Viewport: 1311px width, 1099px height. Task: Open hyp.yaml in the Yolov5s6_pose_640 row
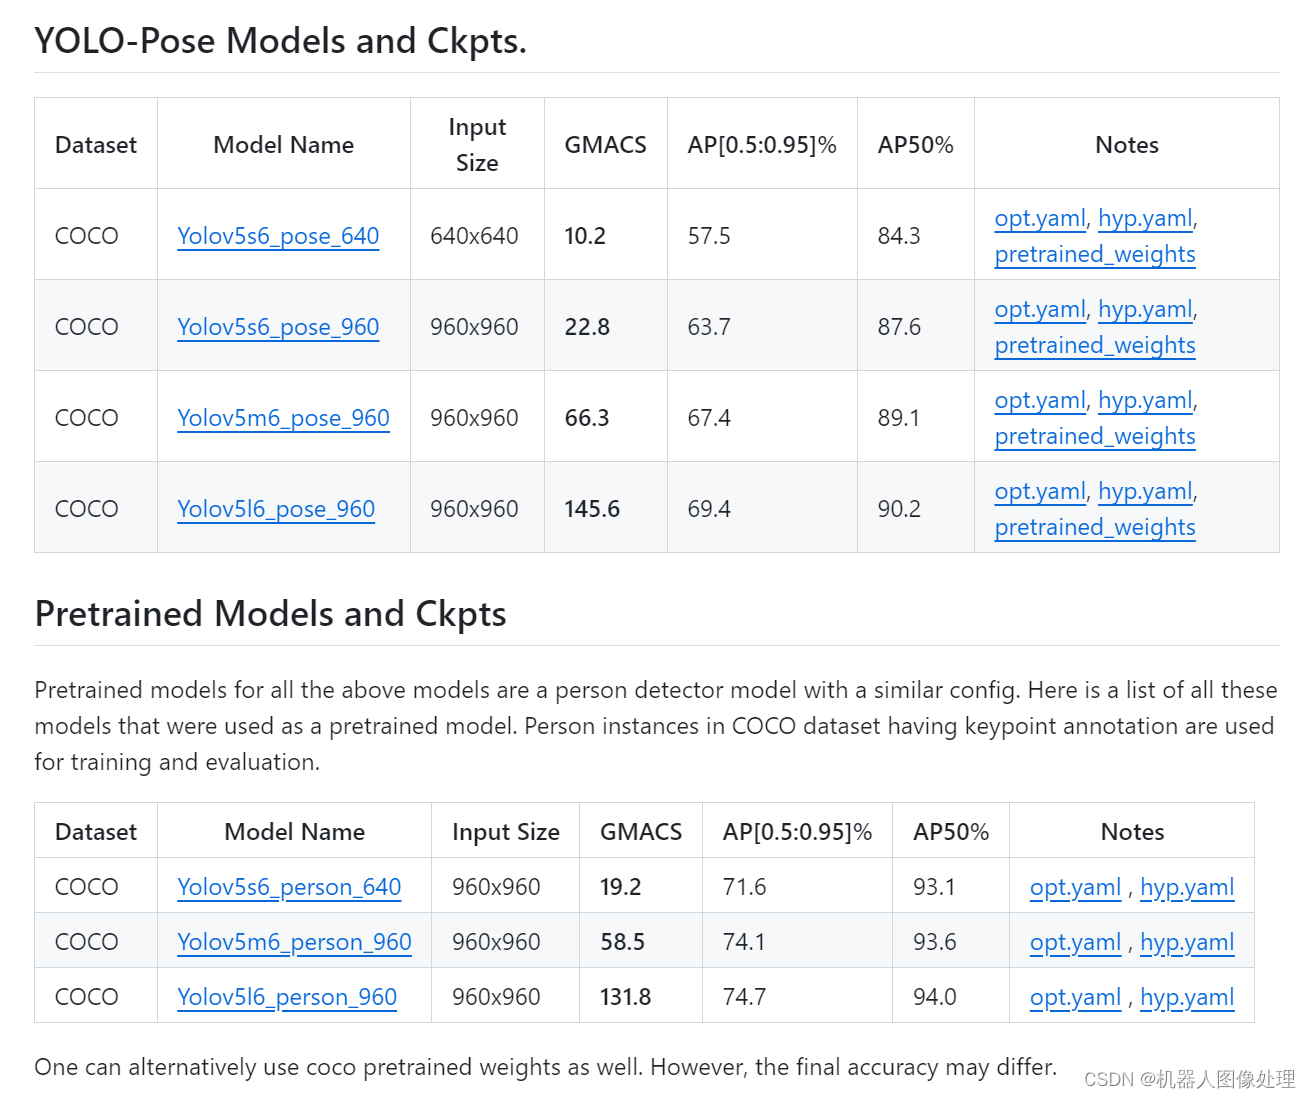pos(1145,218)
